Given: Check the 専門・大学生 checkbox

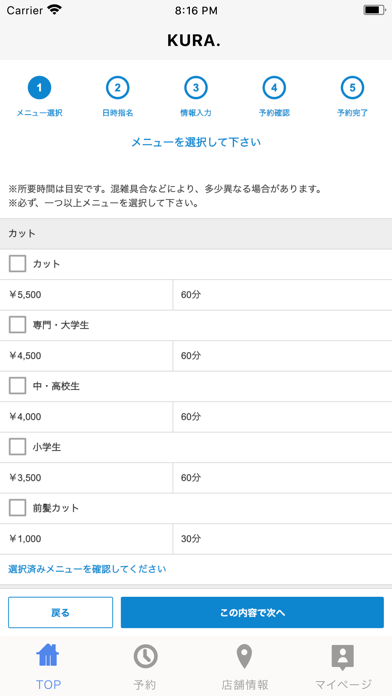Looking at the screenshot, I should coord(17,325).
